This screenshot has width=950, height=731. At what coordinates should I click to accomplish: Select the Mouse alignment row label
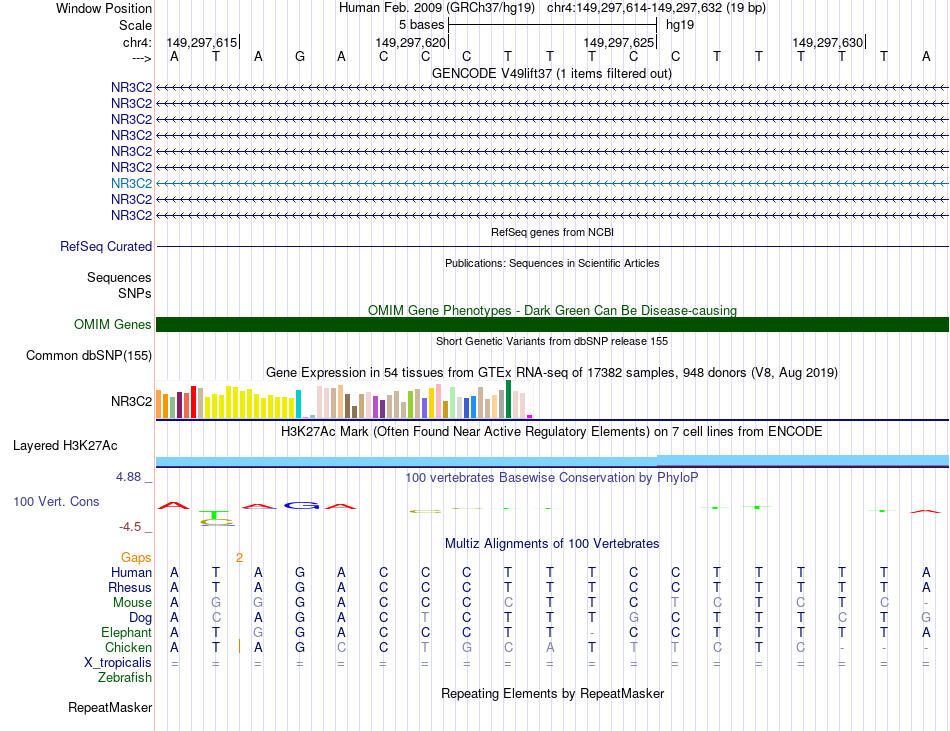132,603
